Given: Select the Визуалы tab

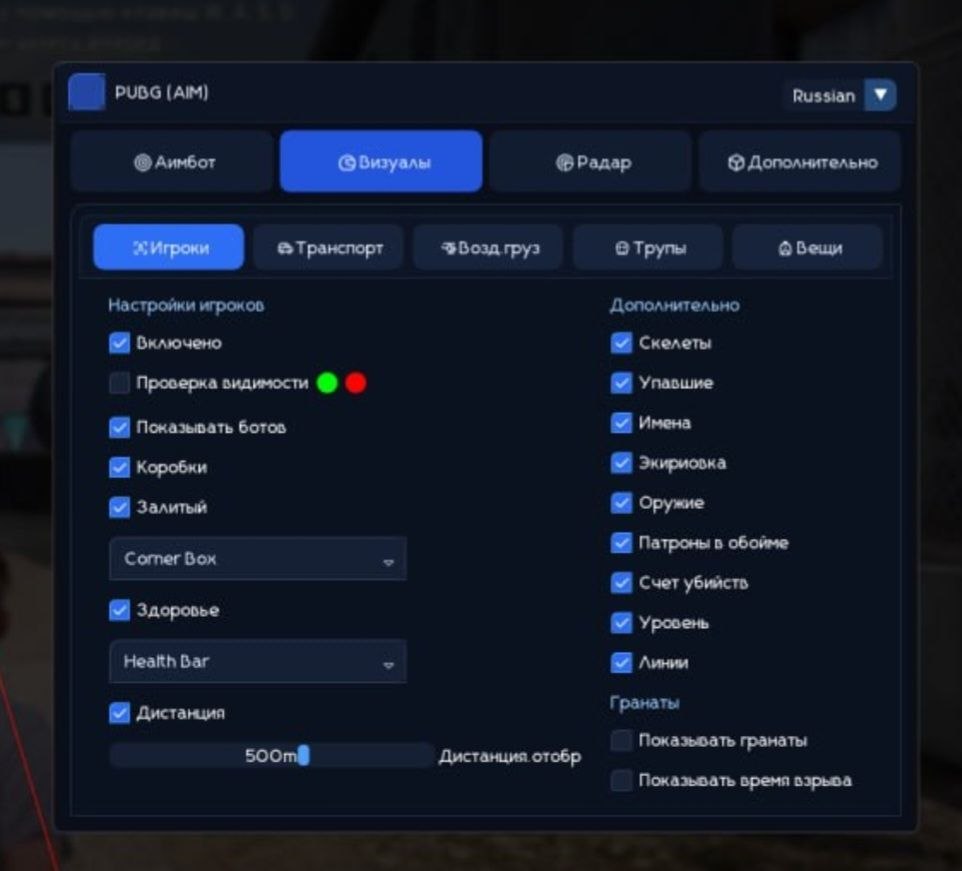Looking at the screenshot, I should click(381, 162).
